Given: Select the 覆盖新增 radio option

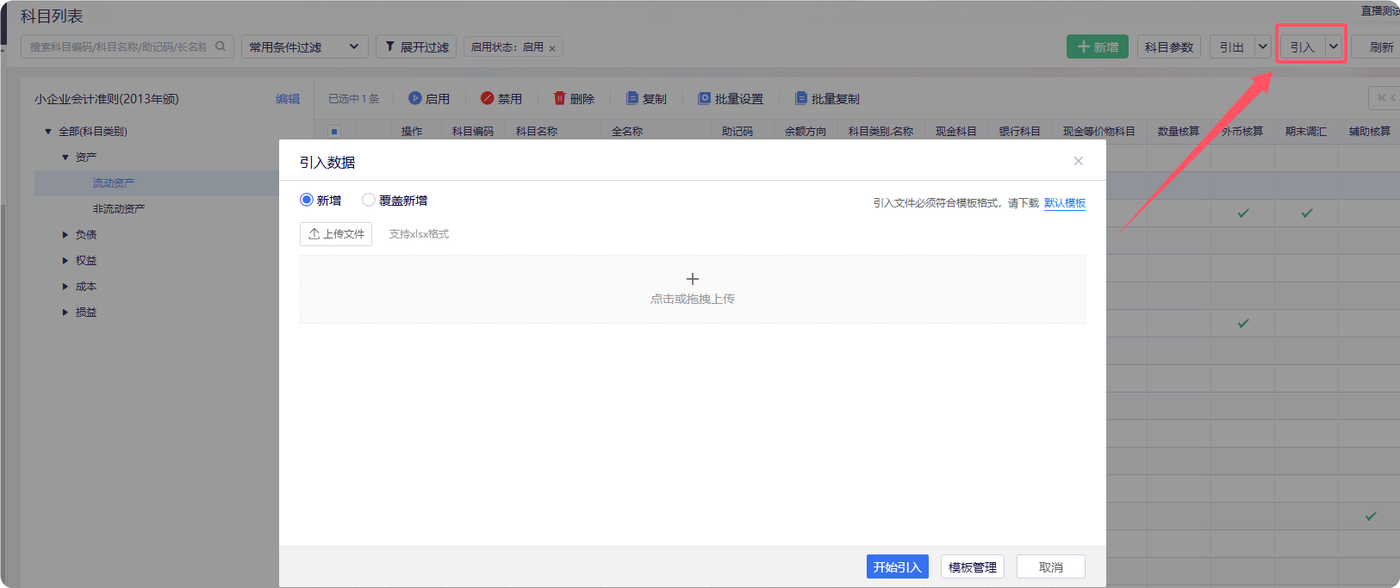Looking at the screenshot, I should (368, 200).
